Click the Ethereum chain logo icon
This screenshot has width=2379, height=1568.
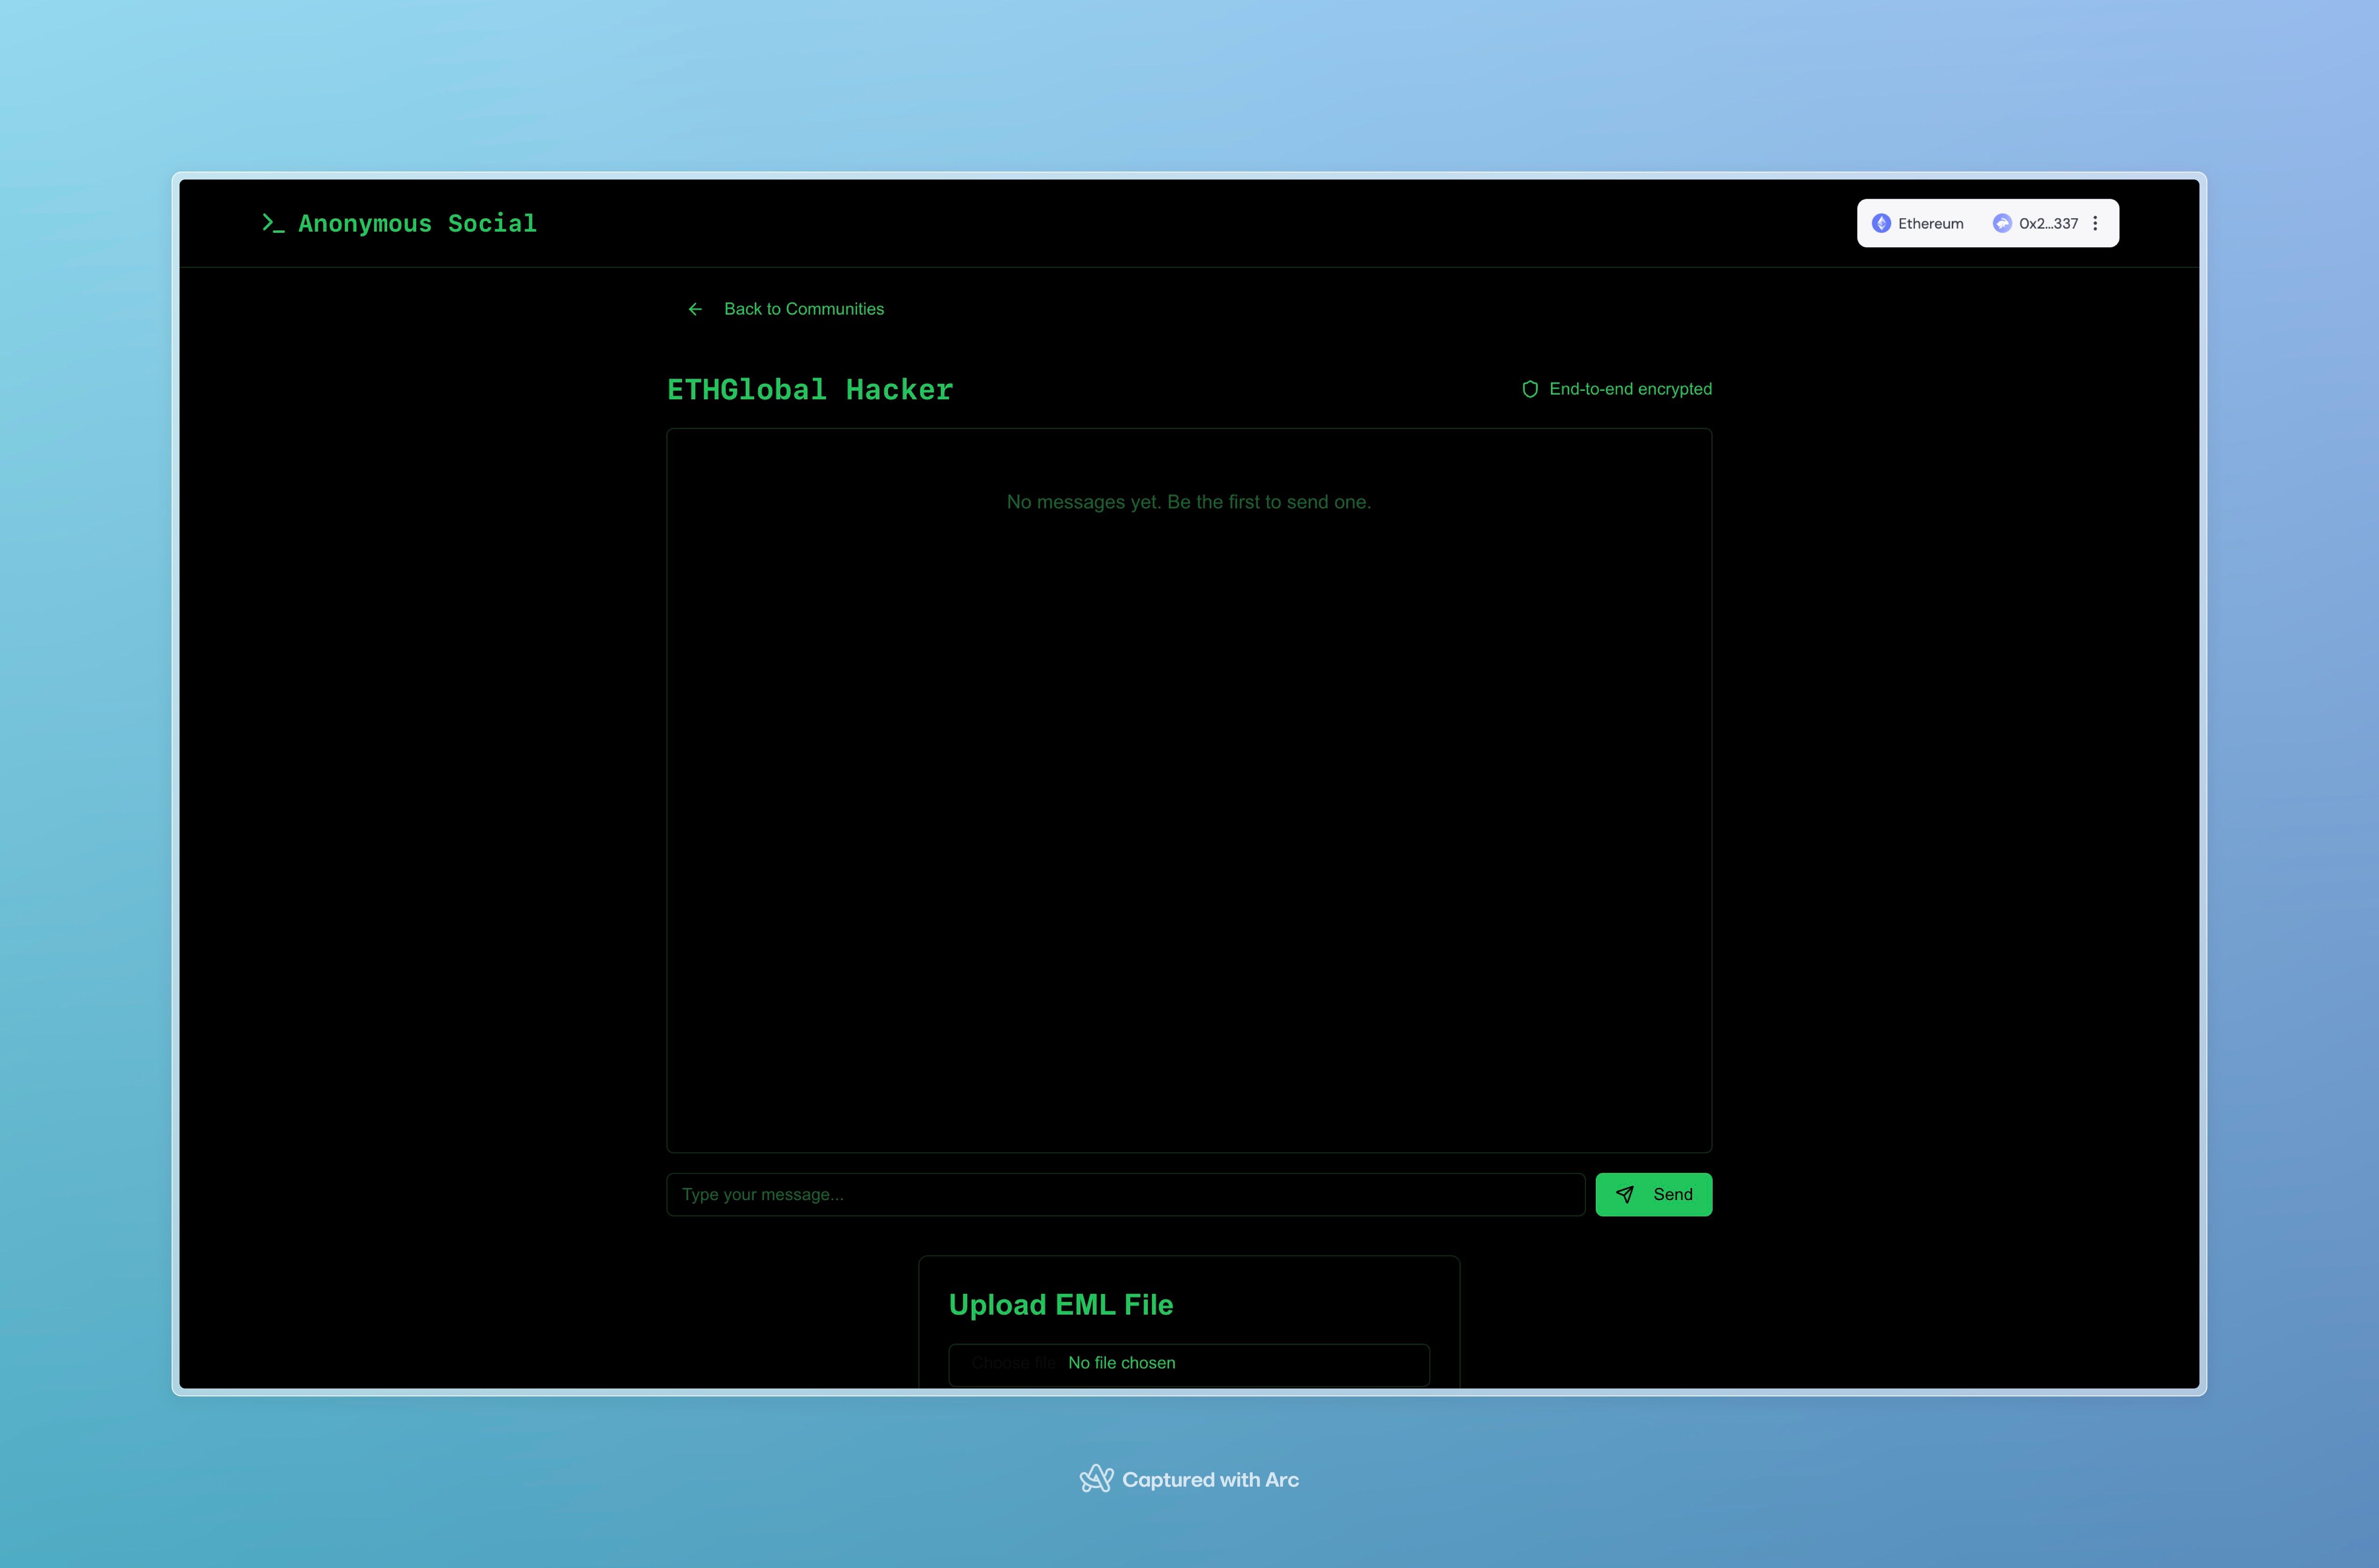(1881, 223)
